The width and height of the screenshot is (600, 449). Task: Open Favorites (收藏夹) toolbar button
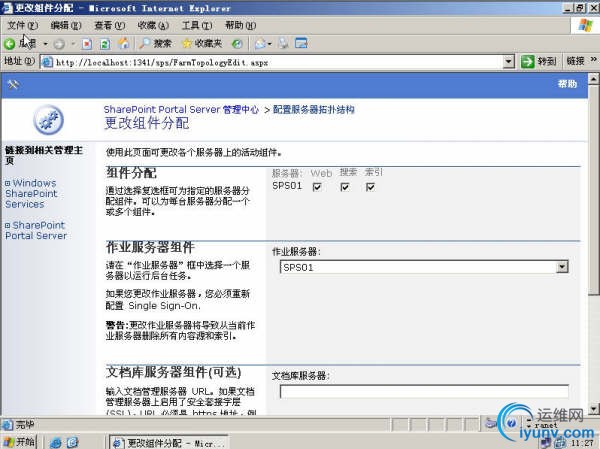click(x=202, y=44)
